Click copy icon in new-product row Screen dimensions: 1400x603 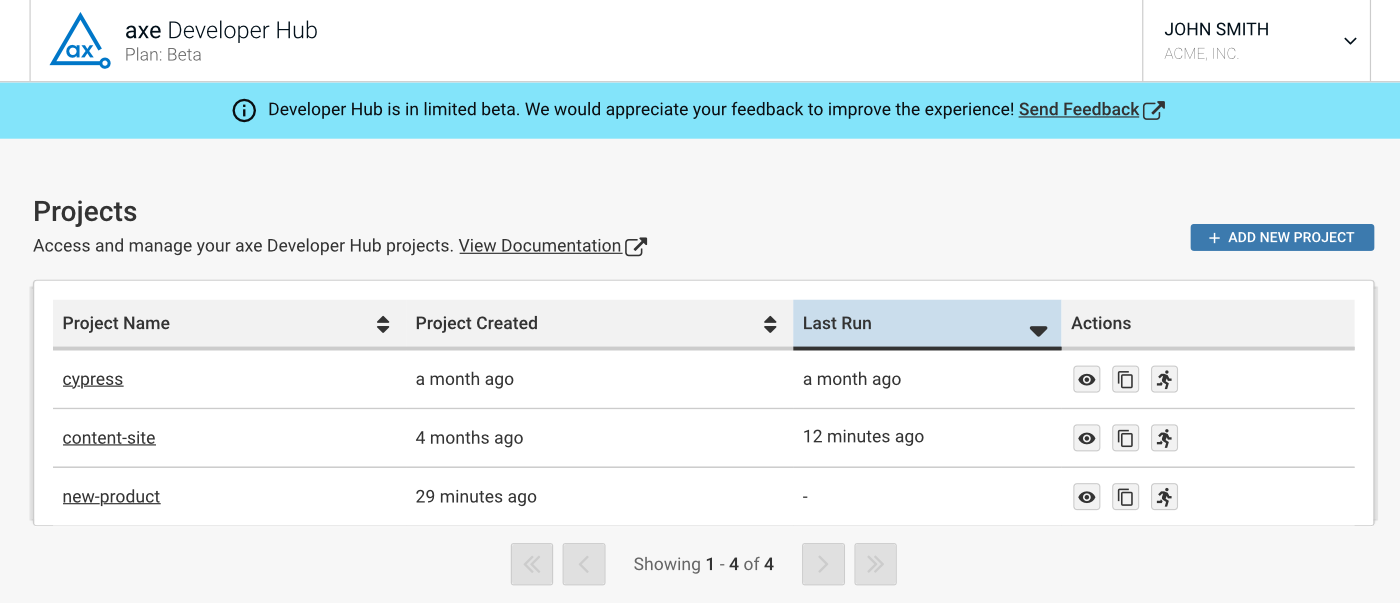click(x=1126, y=497)
